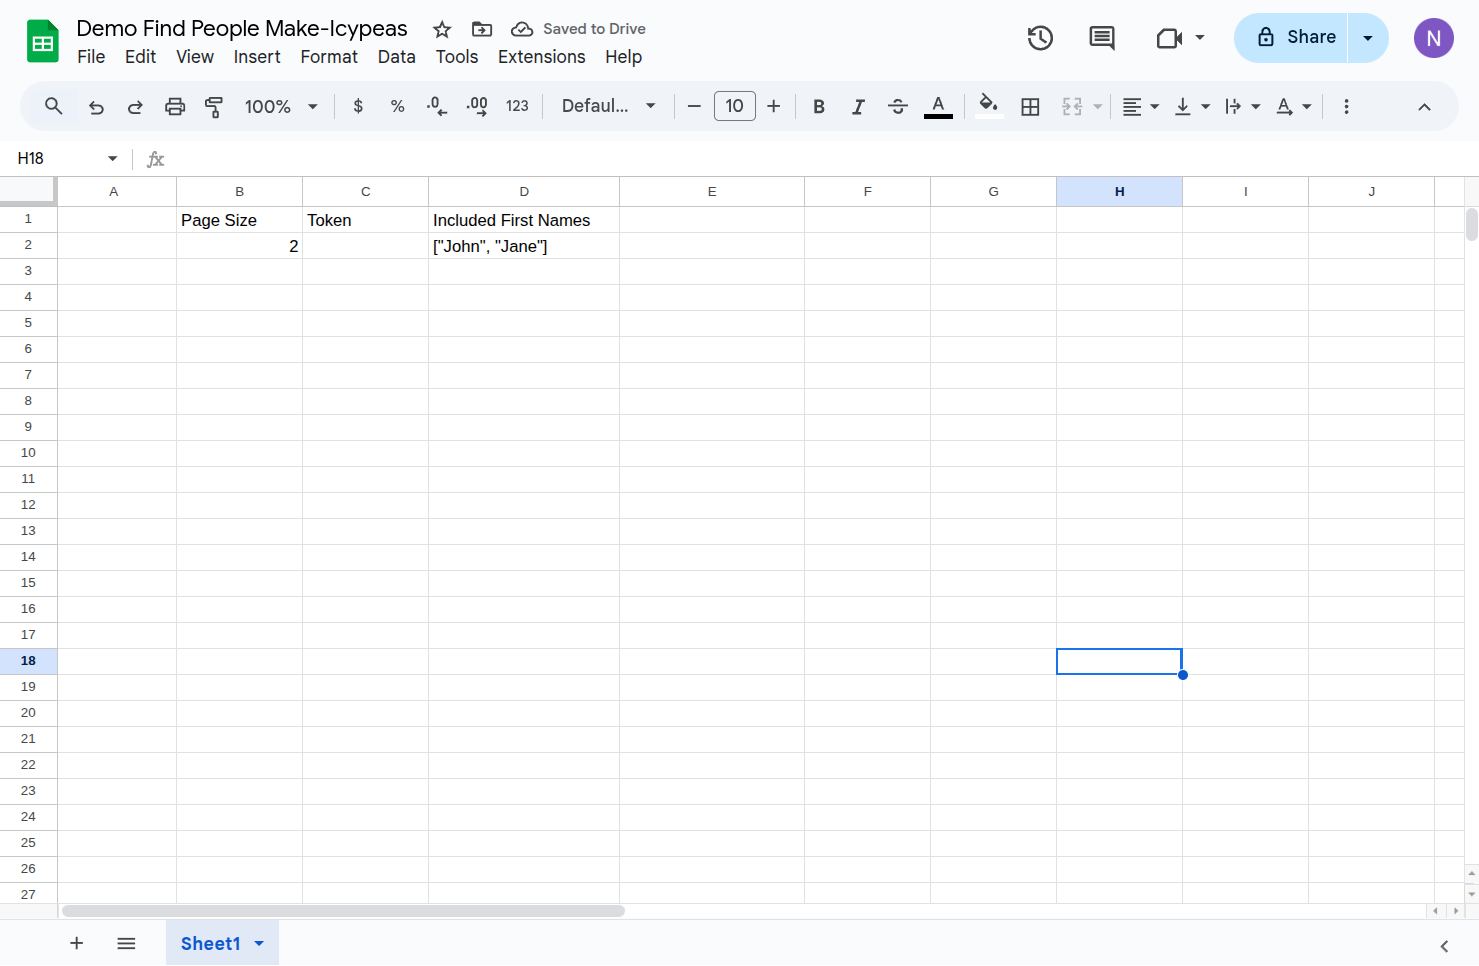Viewport: 1479px width, 966px height.
Task: Open the Help menu
Action: coord(623,57)
